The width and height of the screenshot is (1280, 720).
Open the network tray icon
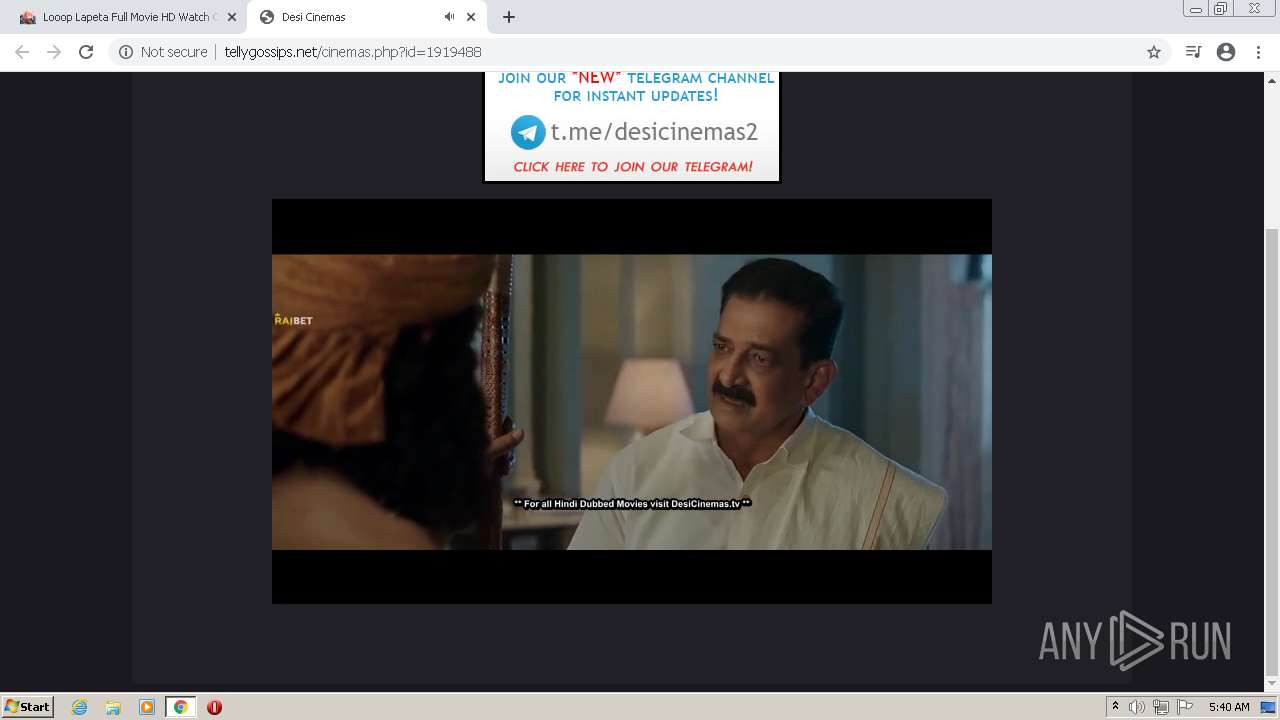click(1161, 707)
